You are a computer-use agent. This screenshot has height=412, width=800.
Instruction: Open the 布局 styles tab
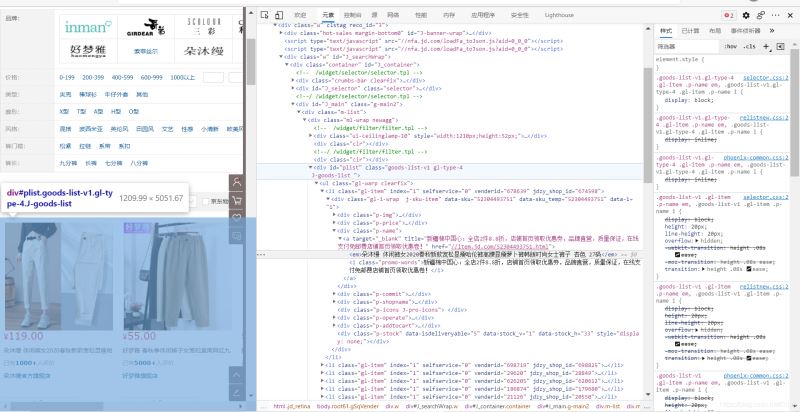715,31
